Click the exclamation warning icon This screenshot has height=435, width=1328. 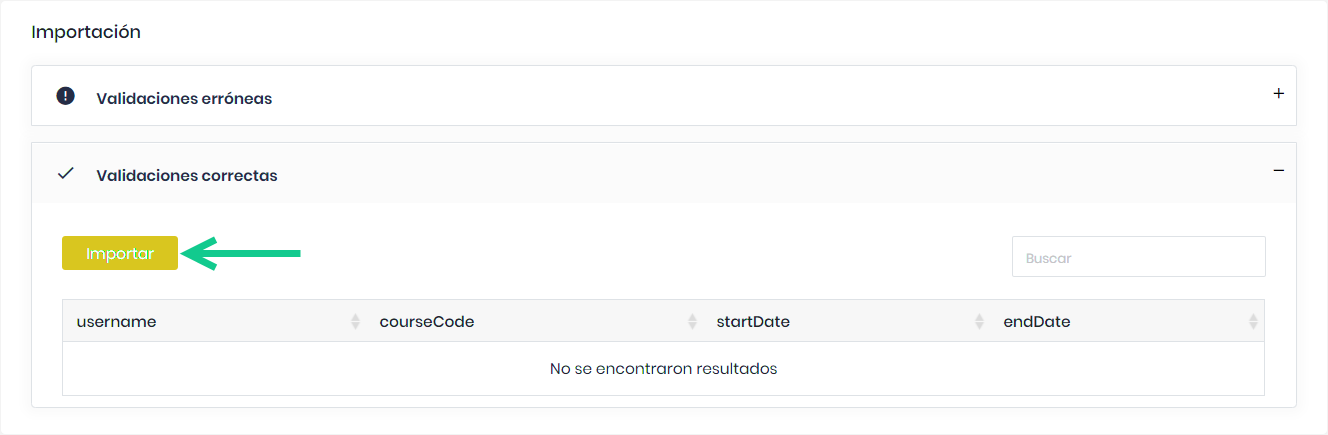(66, 97)
